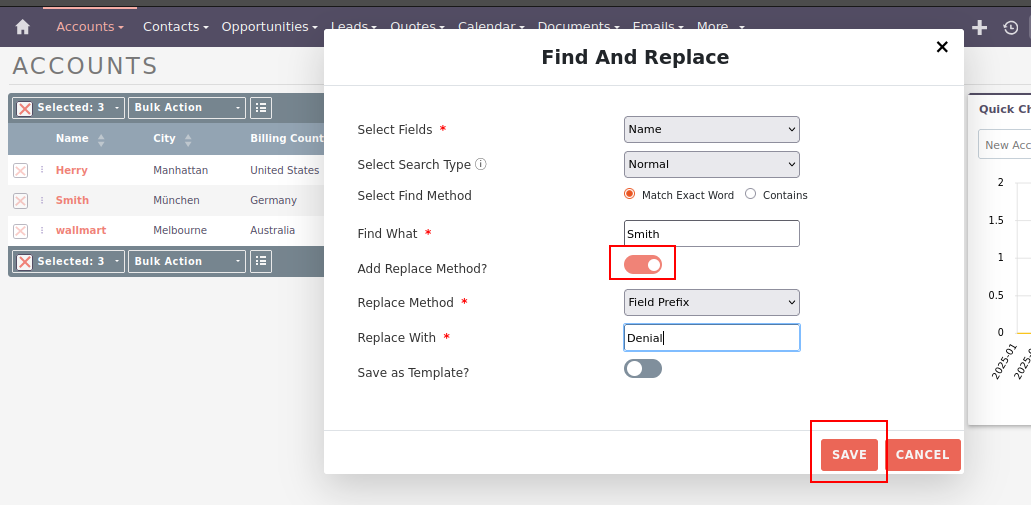Viewport: 1031px width, 505px height.
Task: Open the Select Fields dropdown
Action: pos(711,129)
